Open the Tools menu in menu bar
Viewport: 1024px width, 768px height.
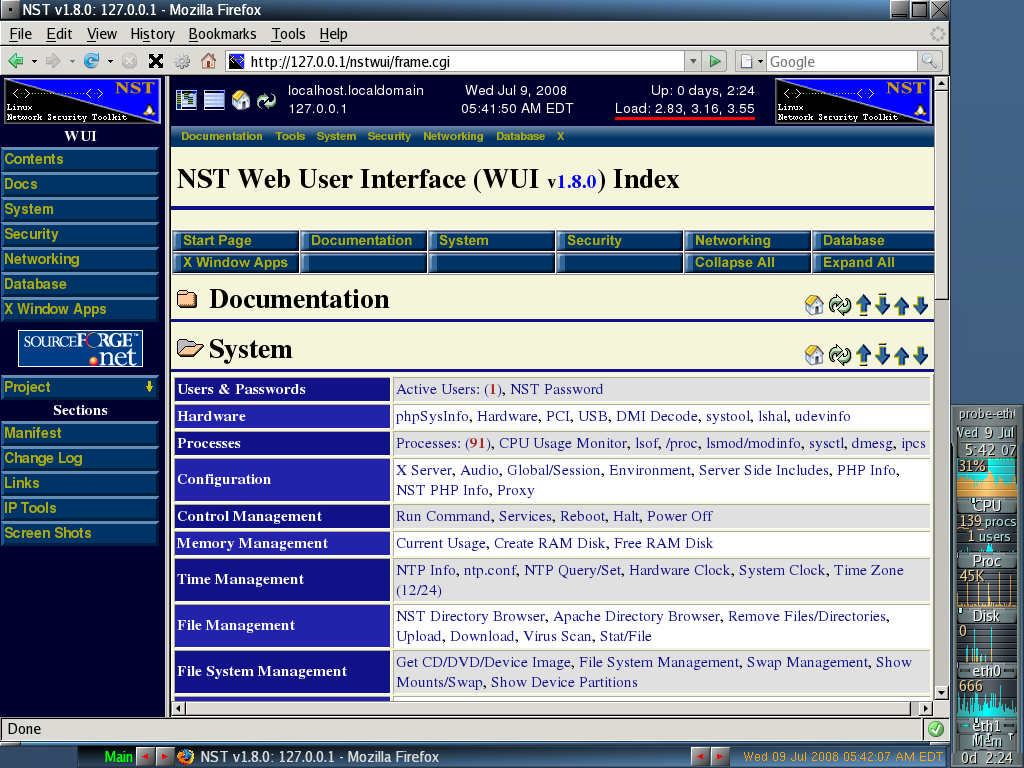tap(288, 34)
